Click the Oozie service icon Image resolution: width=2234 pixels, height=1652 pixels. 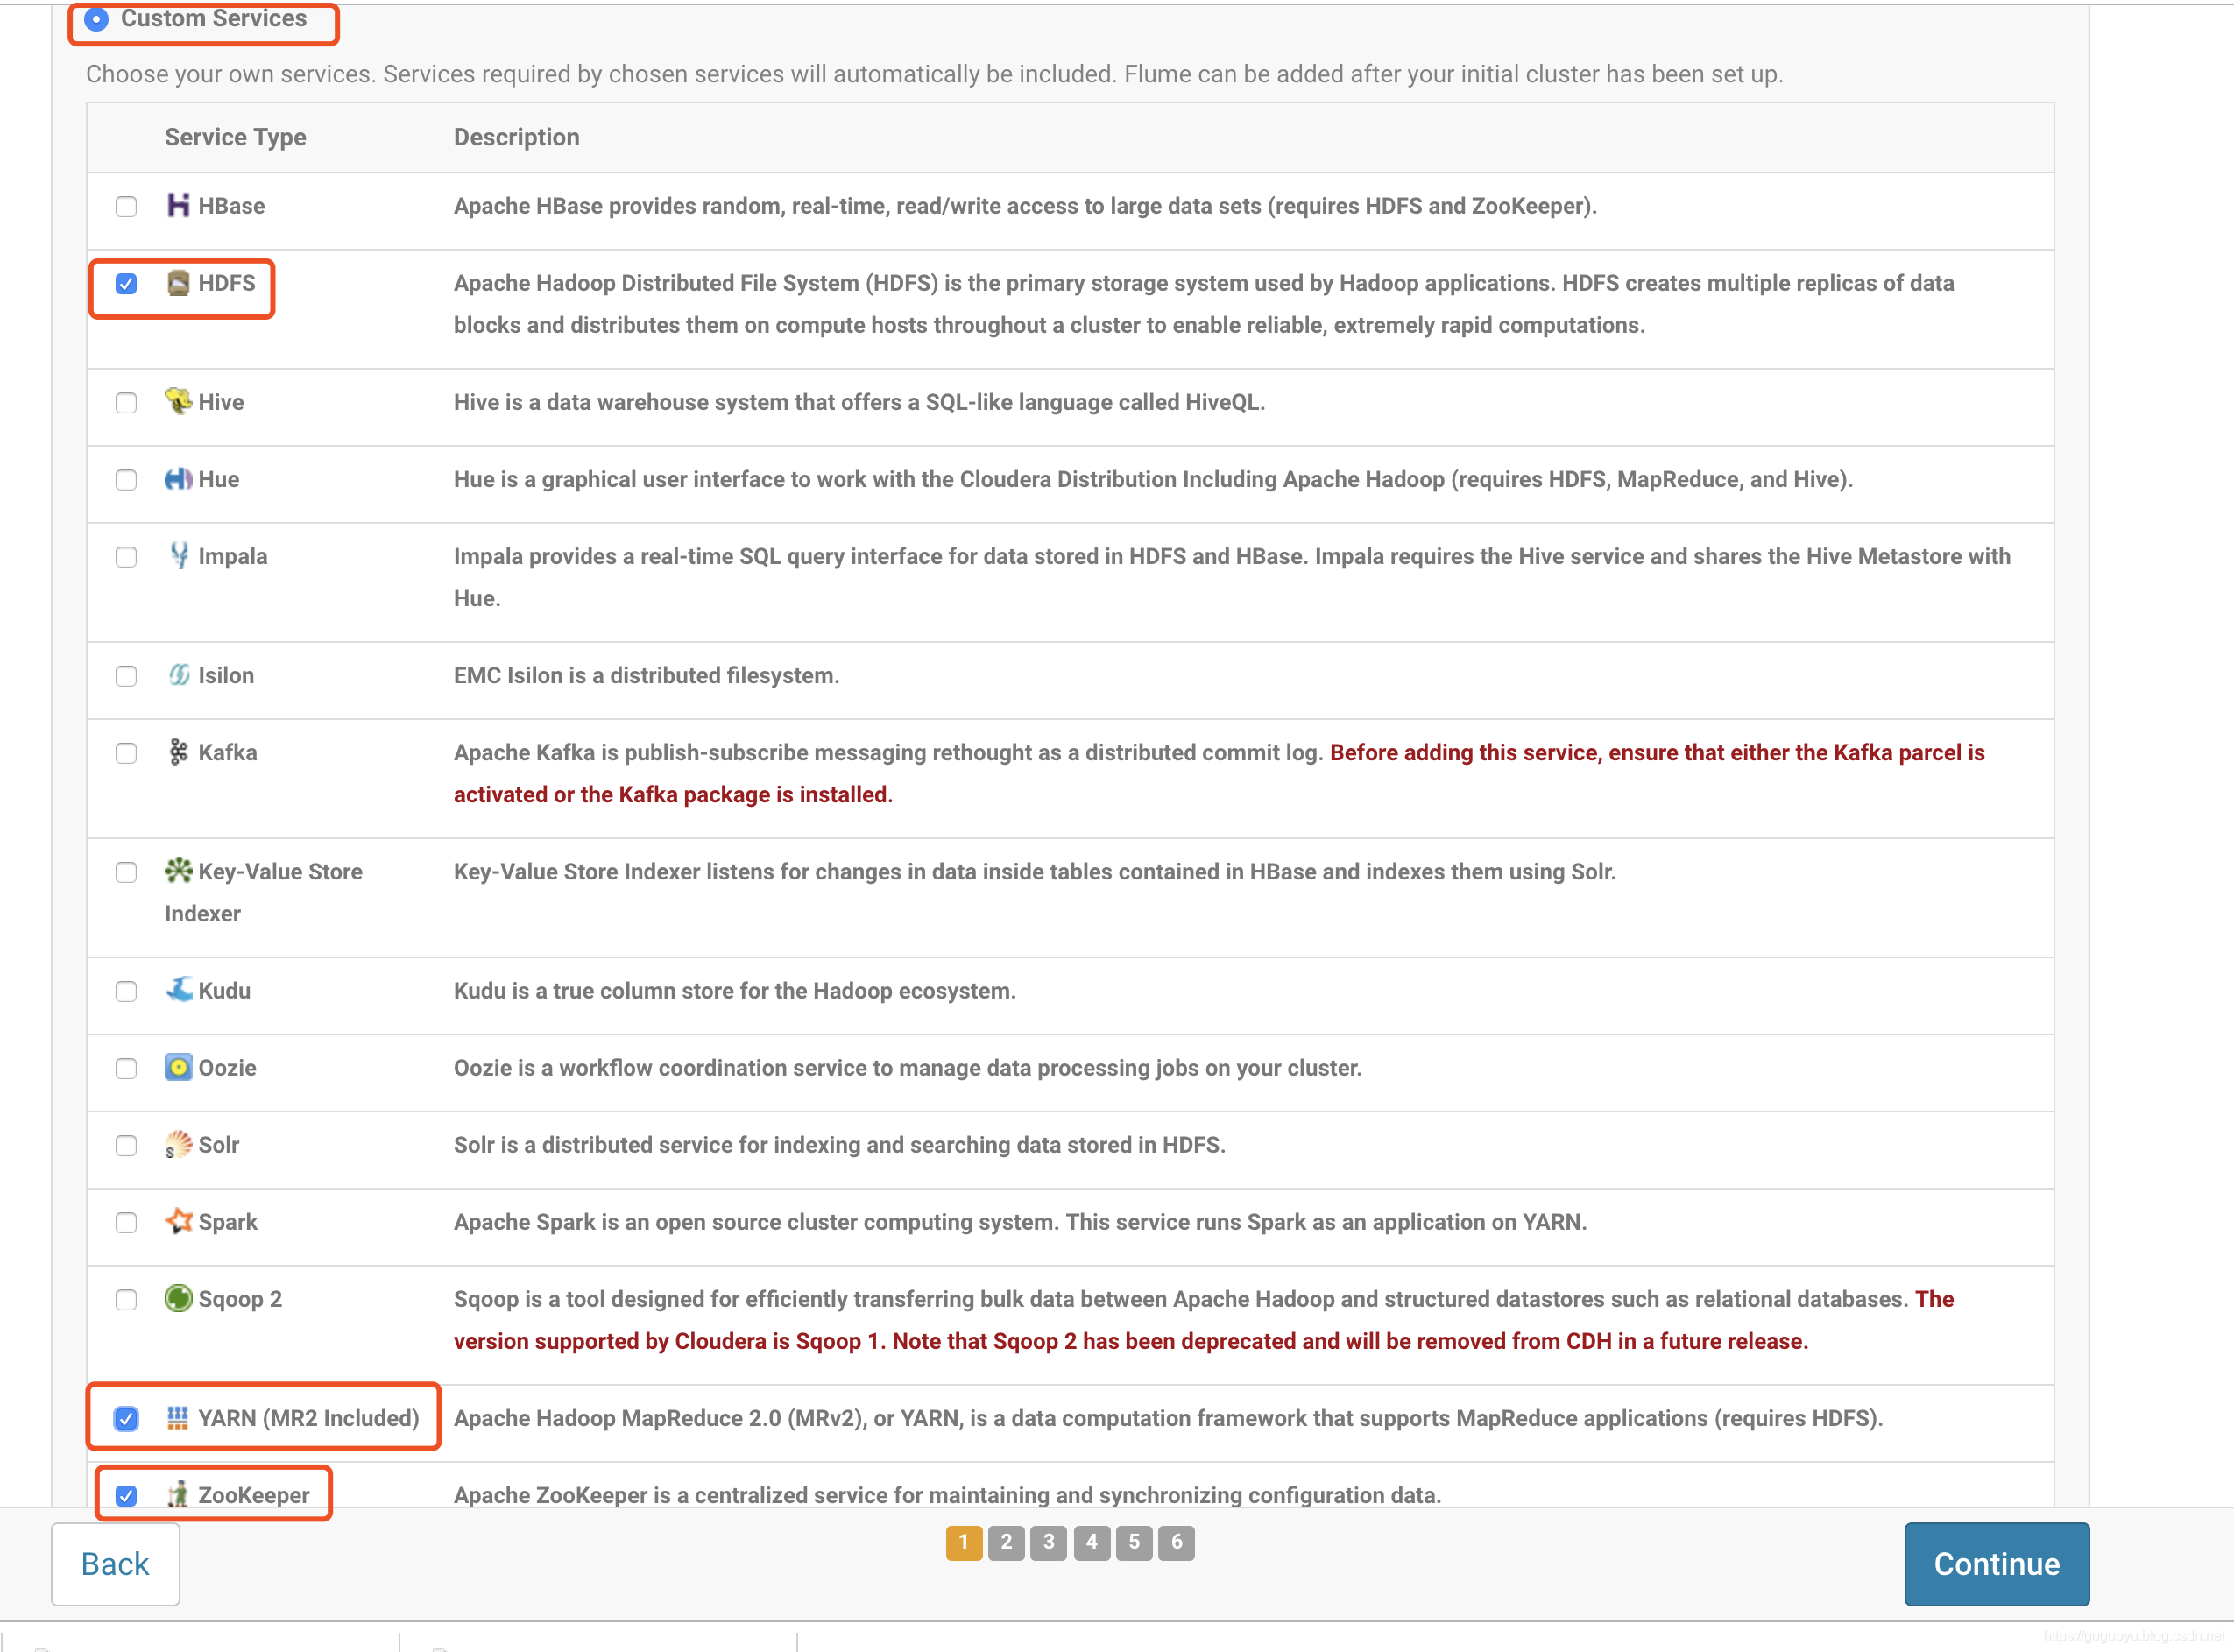(177, 1067)
